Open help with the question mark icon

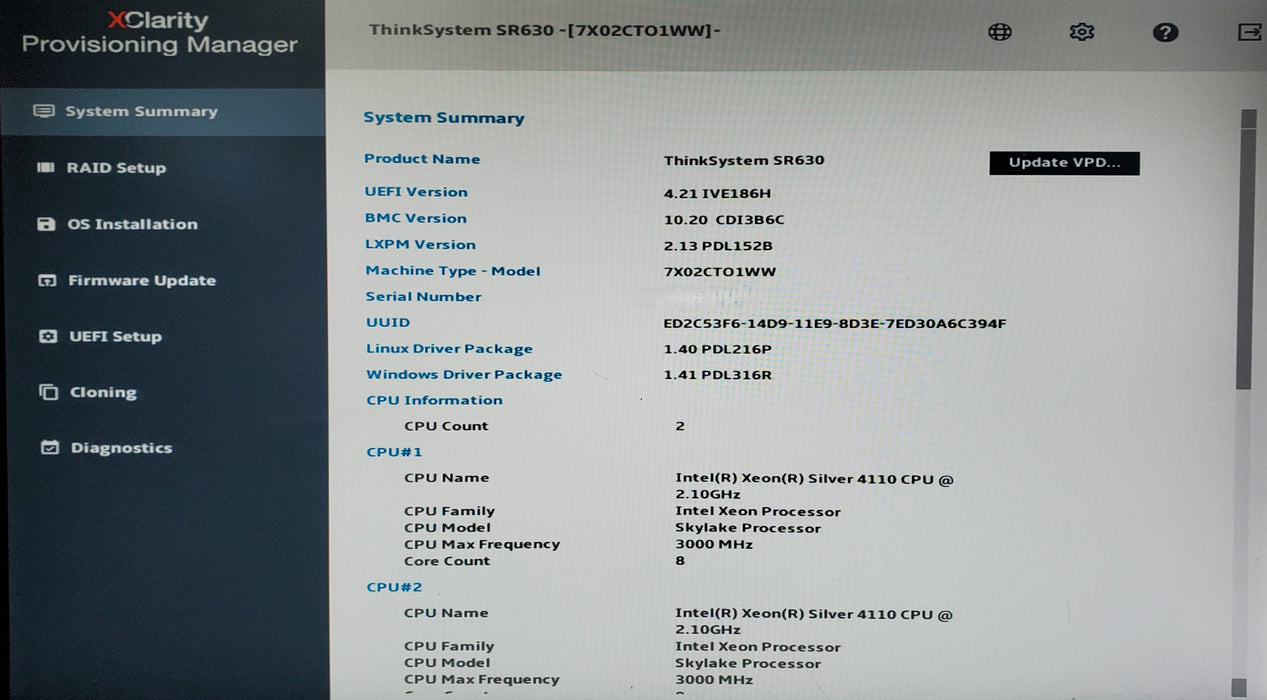(x=1164, y=32)
